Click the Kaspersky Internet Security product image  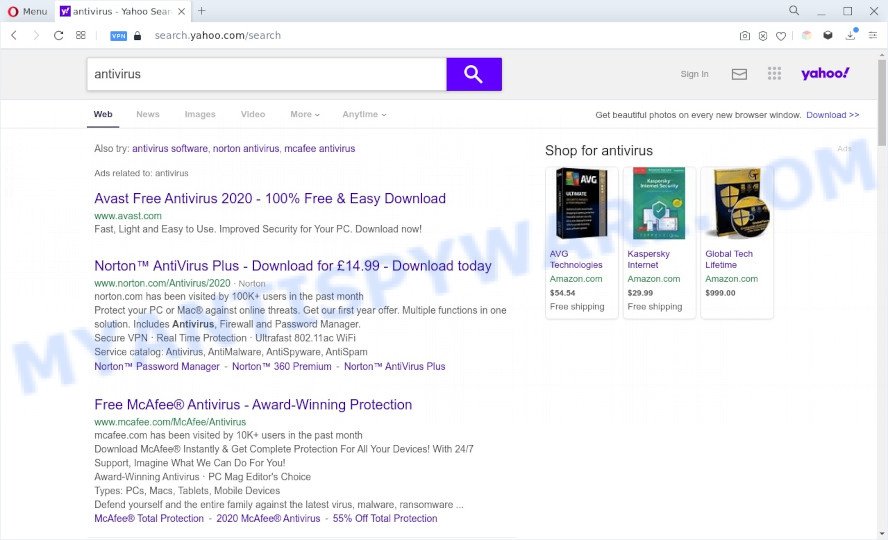pyautogui.click(x=659, y=203)
